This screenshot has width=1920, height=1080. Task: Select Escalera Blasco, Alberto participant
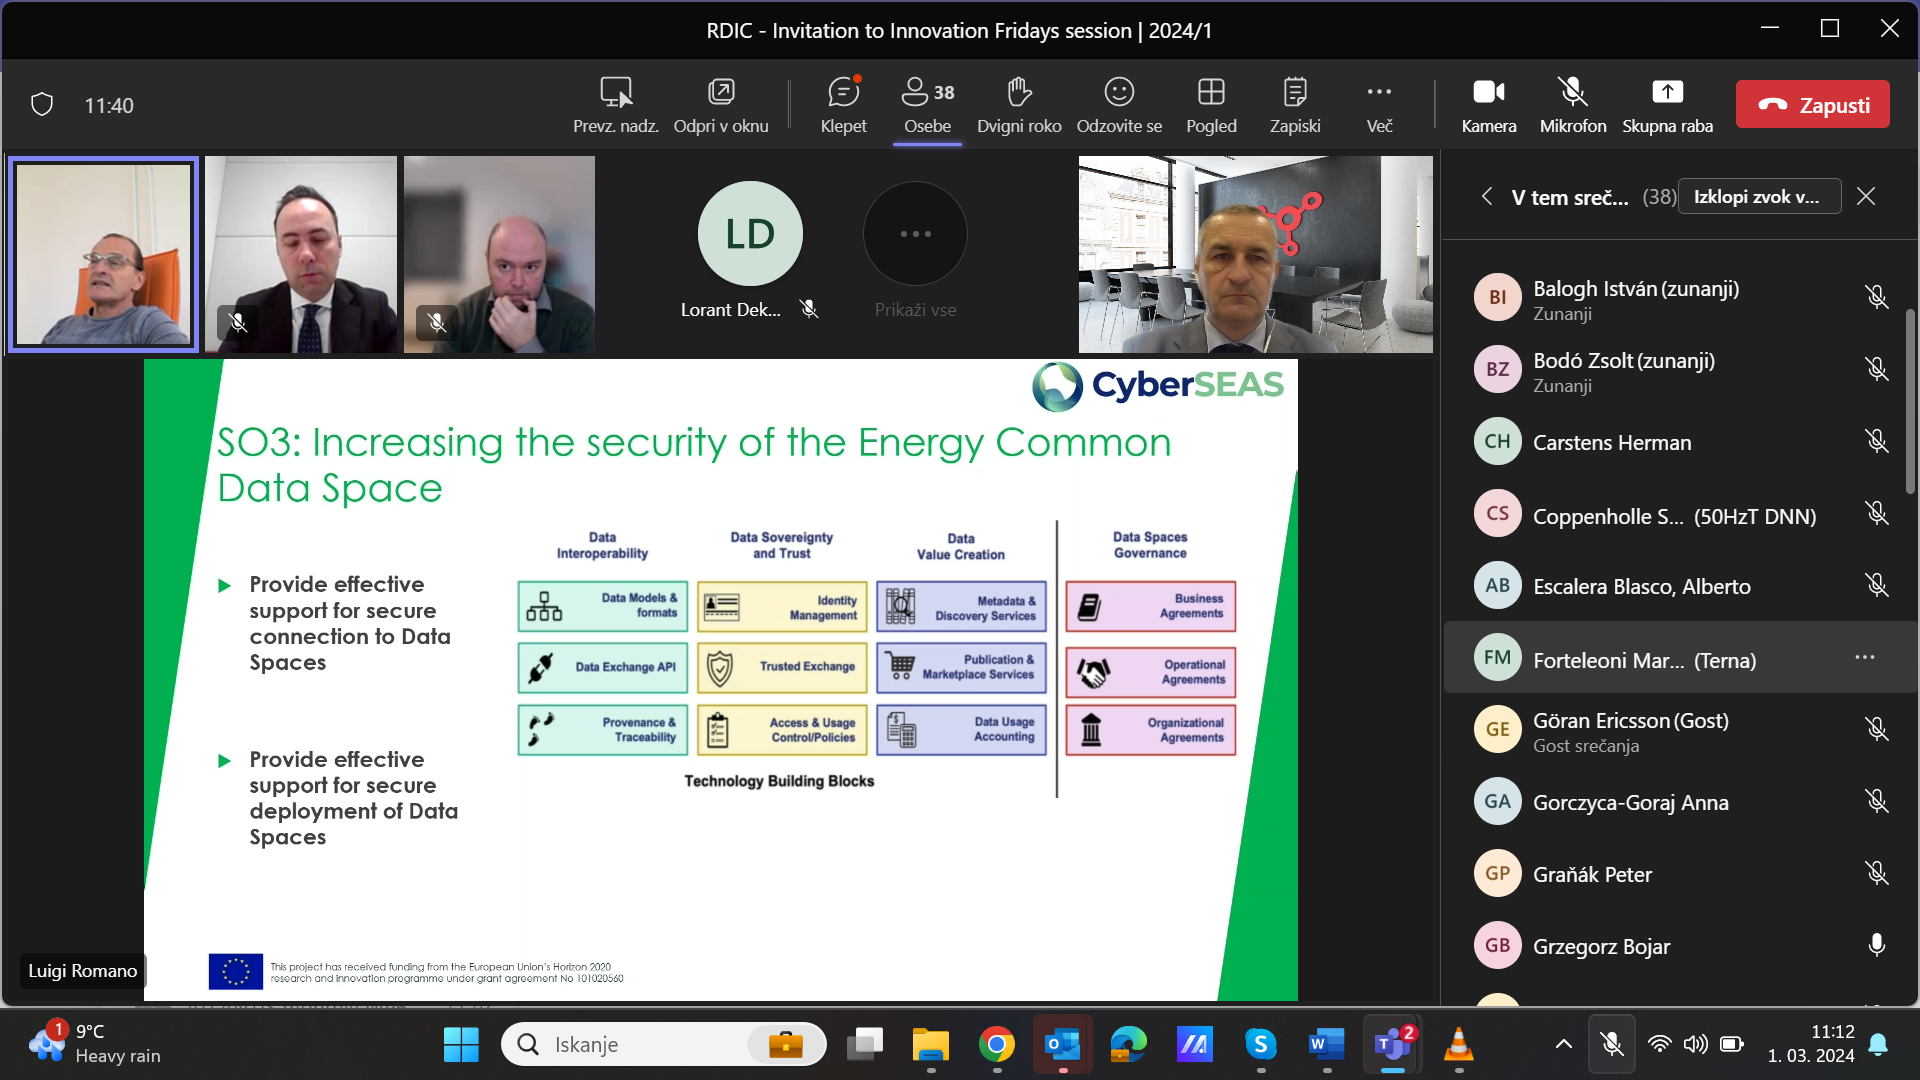[x=1680, y=586]
